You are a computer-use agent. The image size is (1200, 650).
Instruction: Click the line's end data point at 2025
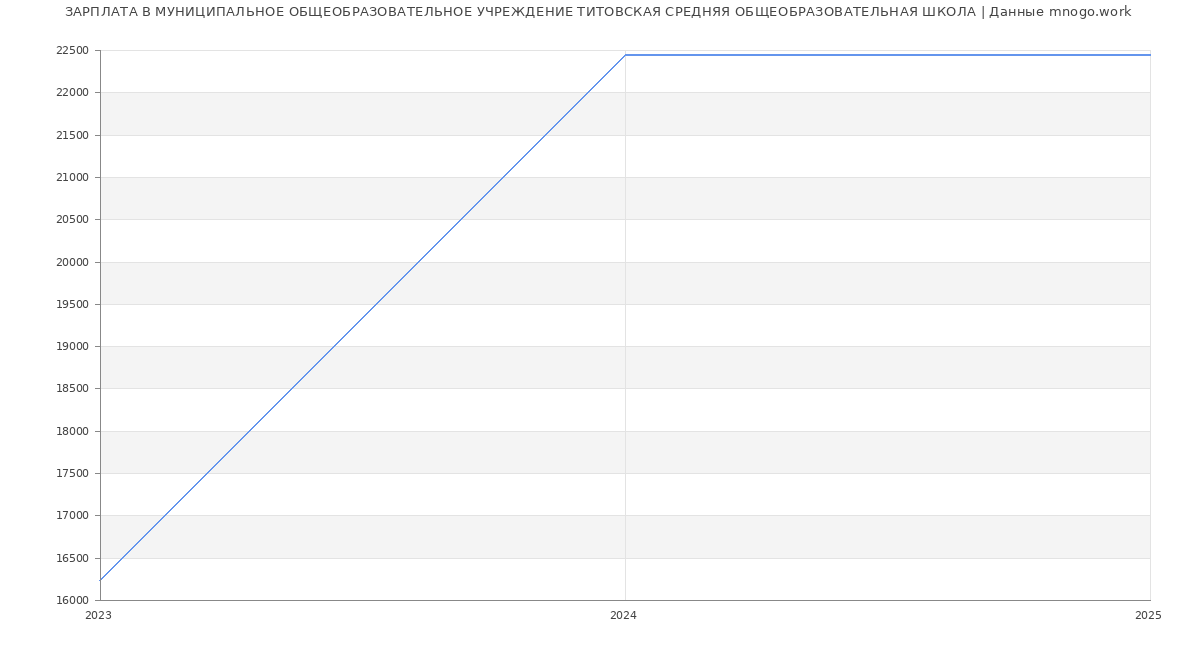[x=1150, y=55]
